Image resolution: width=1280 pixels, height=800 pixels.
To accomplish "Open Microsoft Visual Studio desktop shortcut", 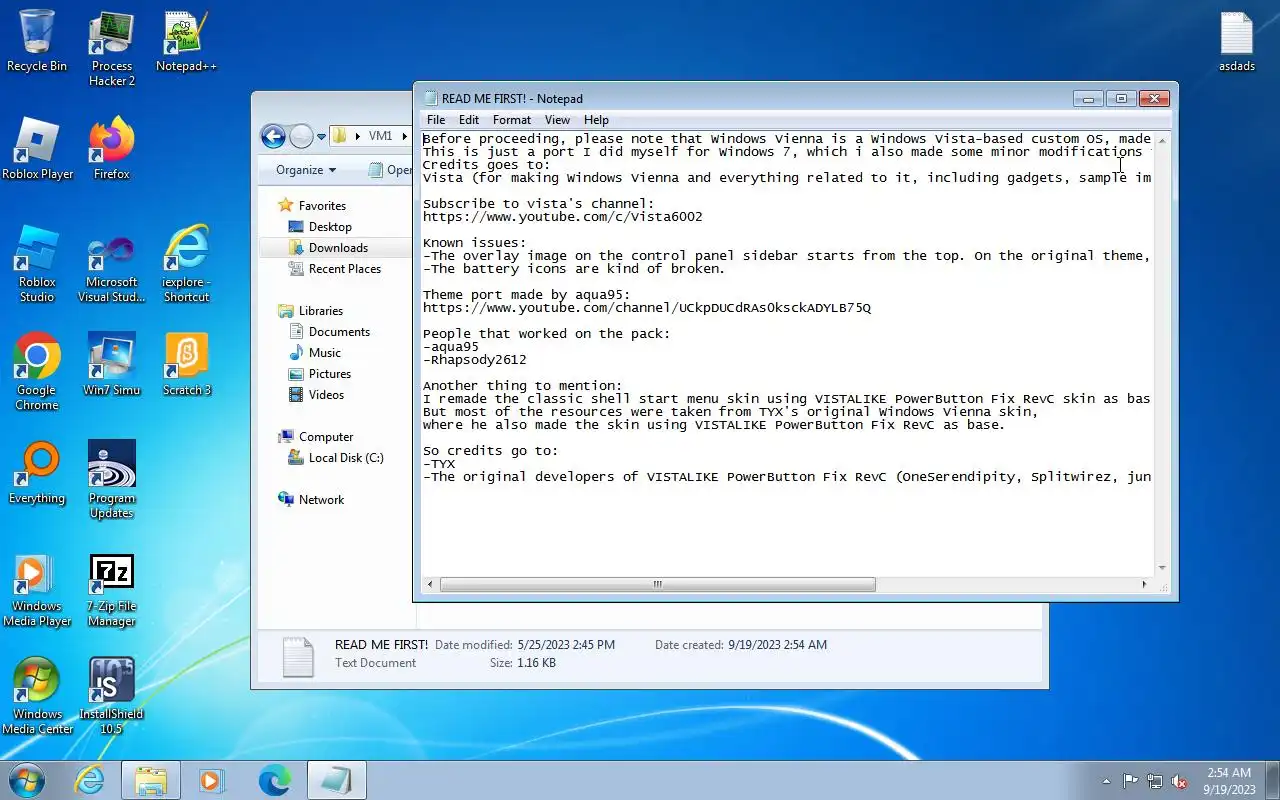I will [x=112, y=265].
